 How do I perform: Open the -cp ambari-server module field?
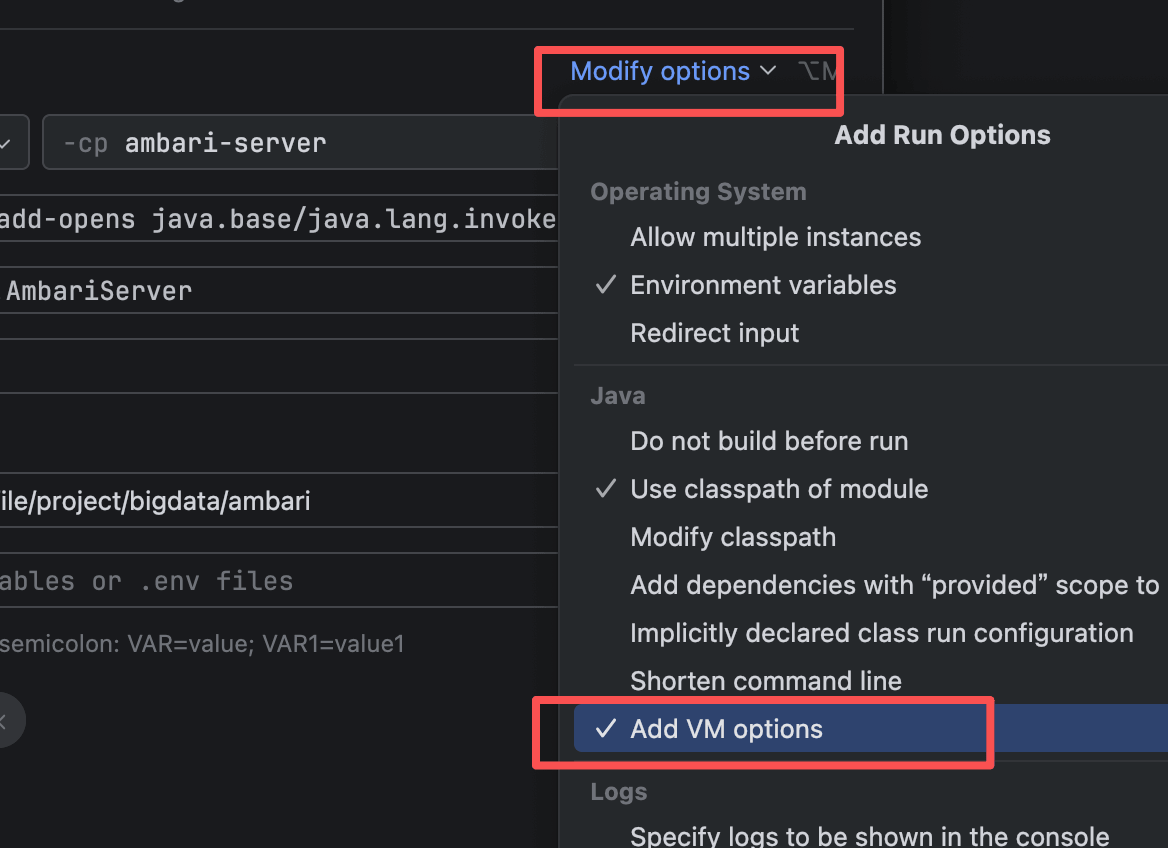[300, 143]
